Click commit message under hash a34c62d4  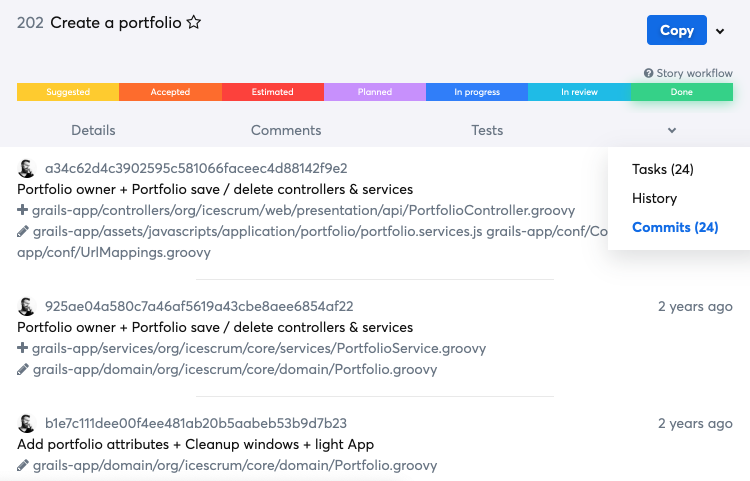pyautogui.click(x=215, y=189)
